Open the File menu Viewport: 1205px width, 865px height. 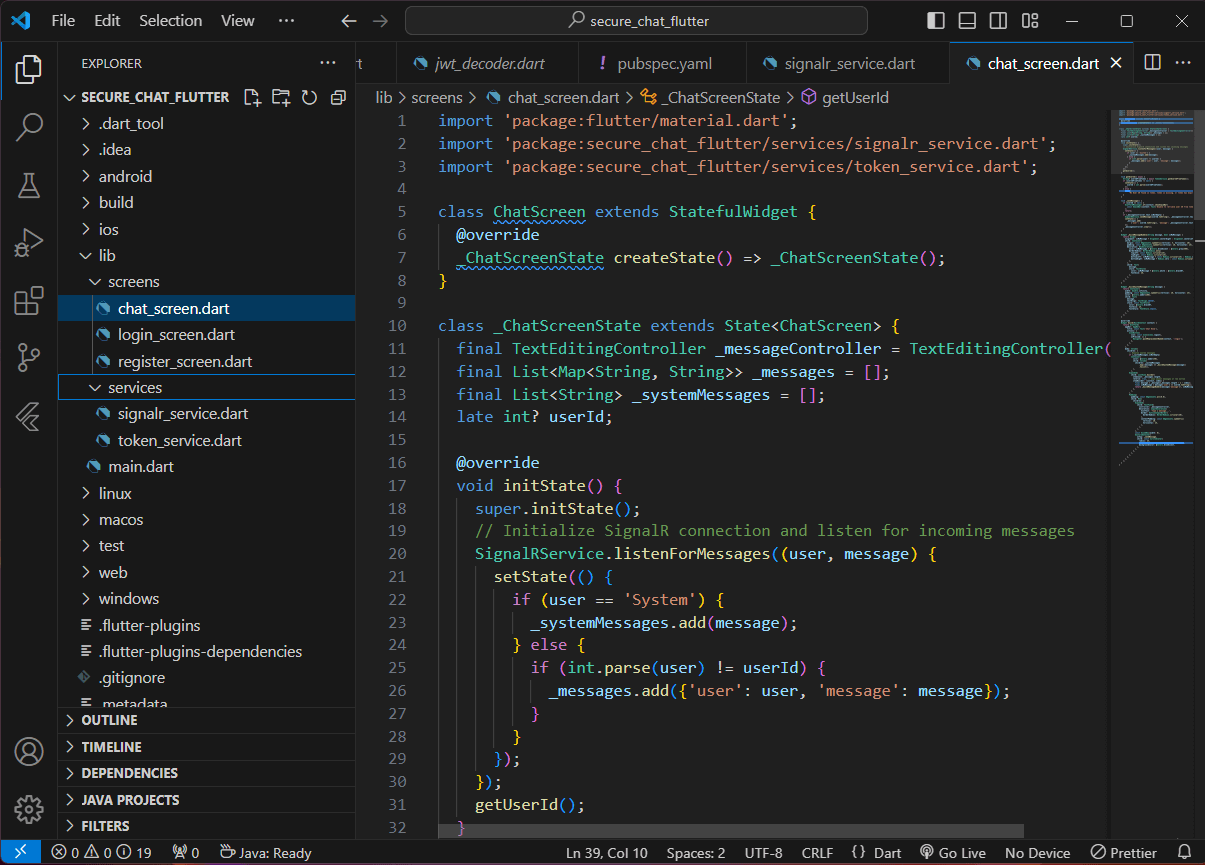(x=63, y=20)
